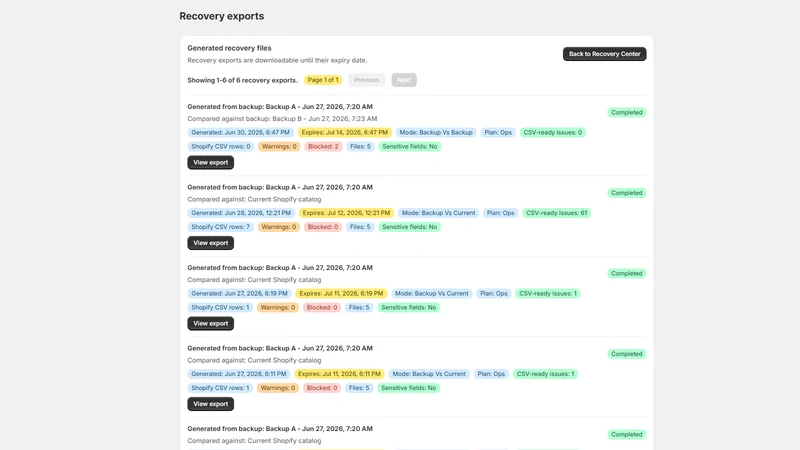This screenshot has width=800, height=450.
Task: Click 'Plan: Ops' badge in 6:11 PM export row
Action: click(491, 374)
